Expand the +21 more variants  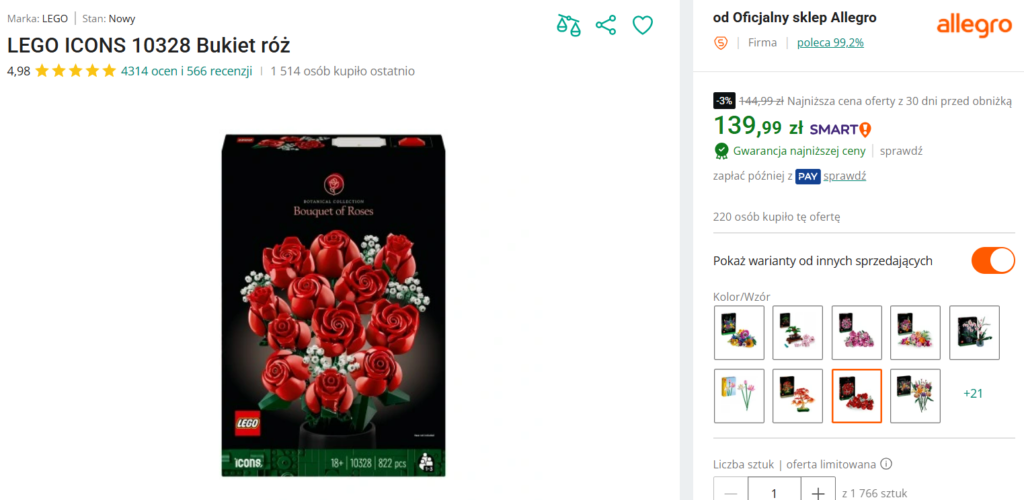(973, 394)
